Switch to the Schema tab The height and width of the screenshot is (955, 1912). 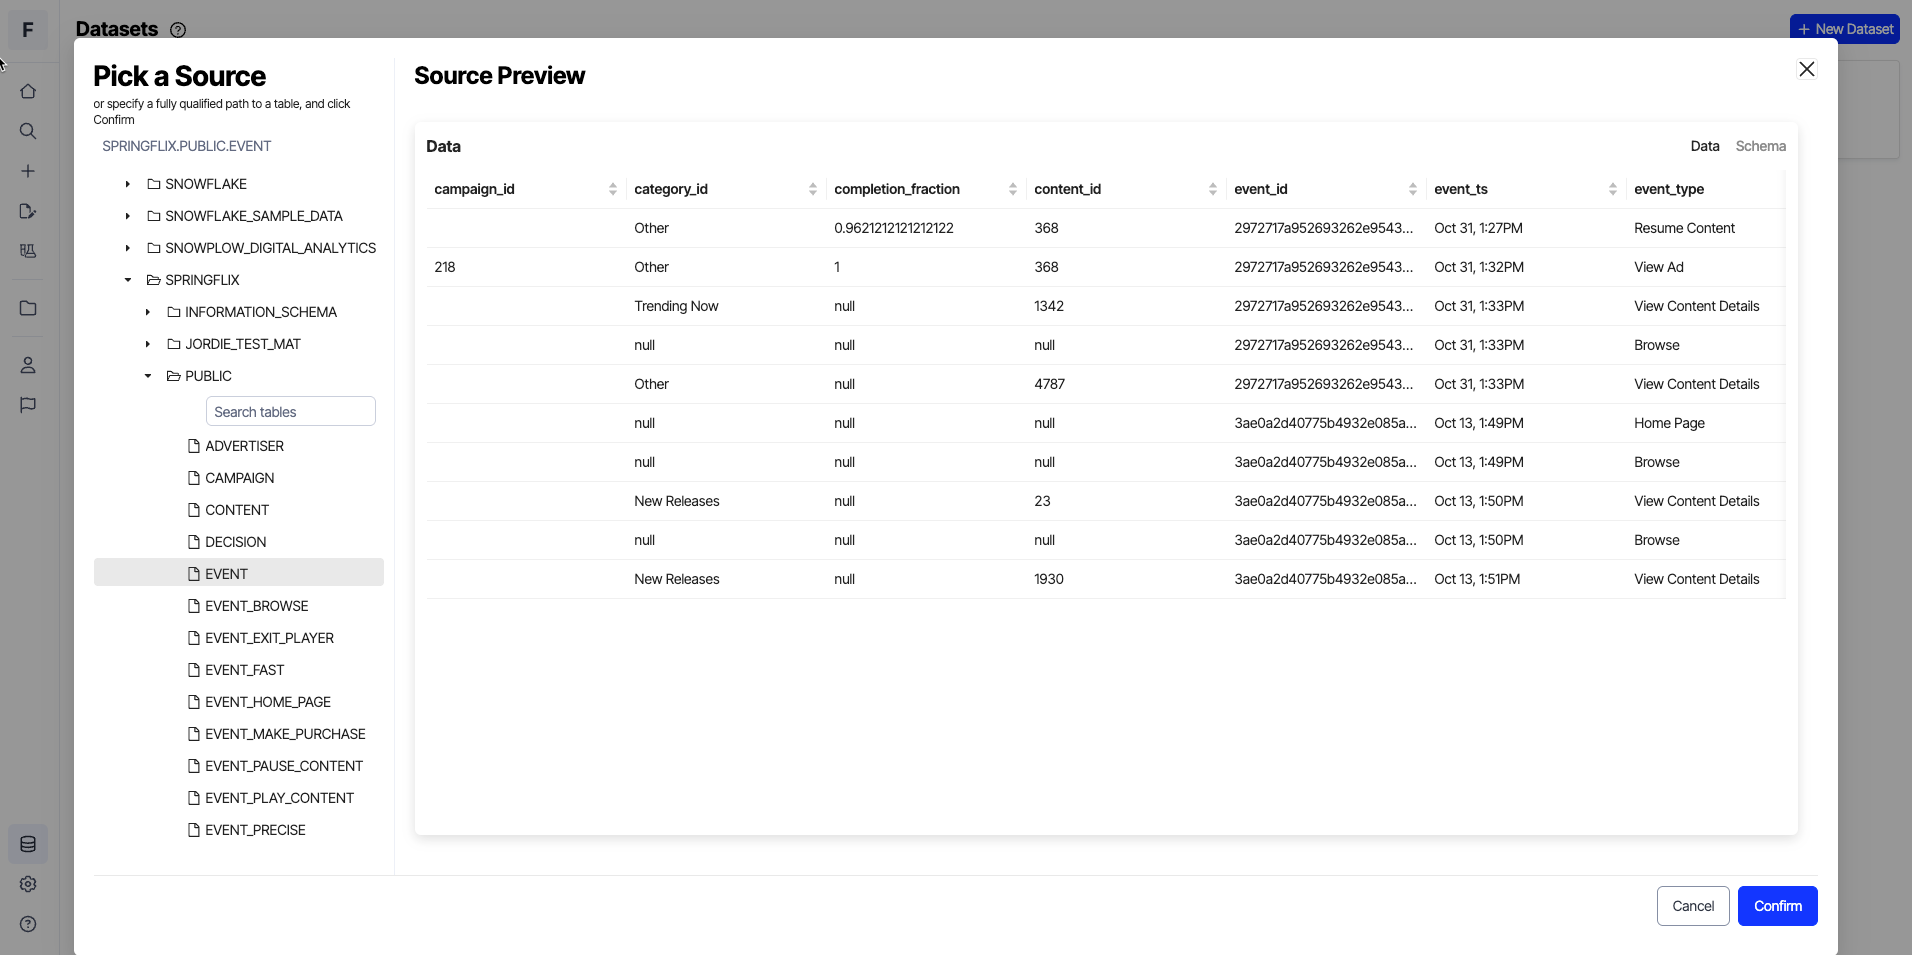pos(1760,146)
